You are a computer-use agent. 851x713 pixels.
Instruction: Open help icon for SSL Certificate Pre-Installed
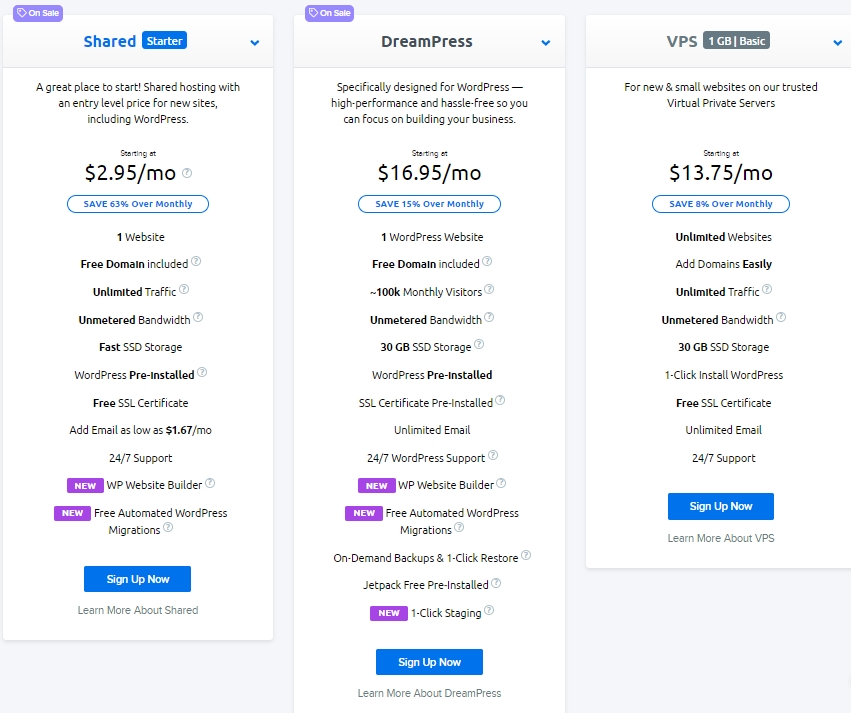point(500,400)
